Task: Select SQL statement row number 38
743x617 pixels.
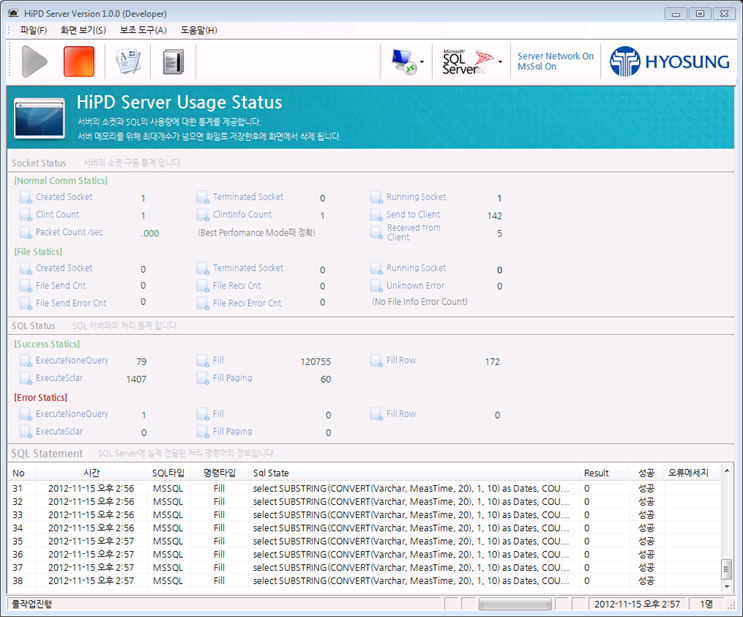Action: (x=364, y=581)
